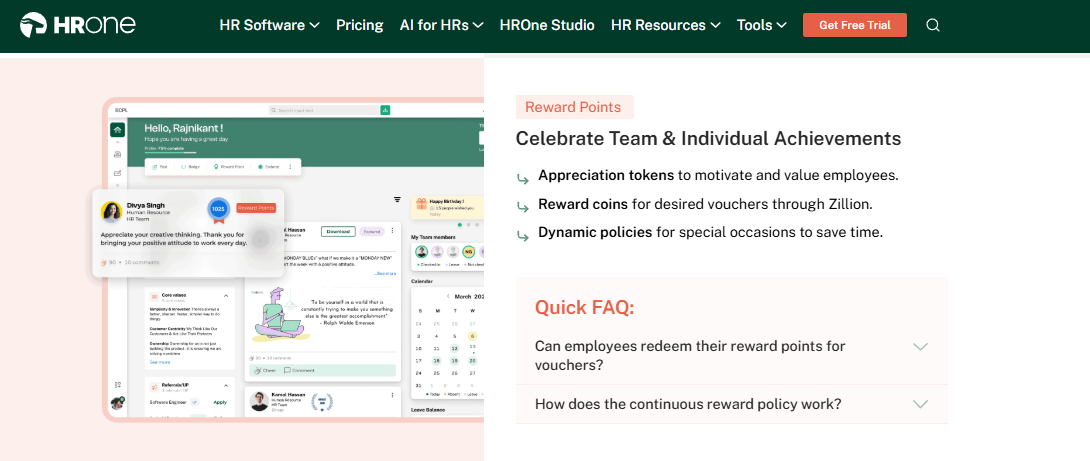The height and width of the screenshot is (461, 1090).
Task: Collapse the Core values card chevron
Action: [226, 297]
